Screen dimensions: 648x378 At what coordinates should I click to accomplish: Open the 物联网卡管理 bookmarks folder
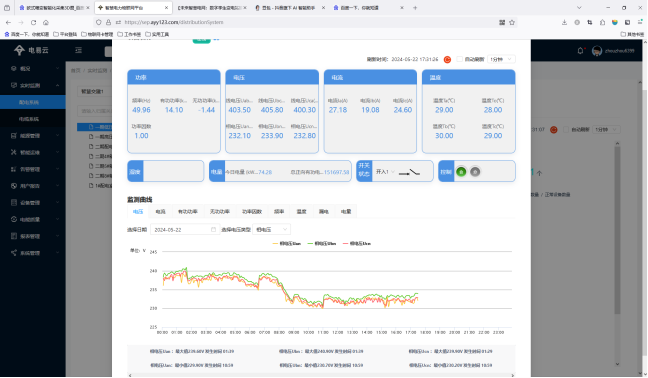pyautogui.click(x=97, y=34)
